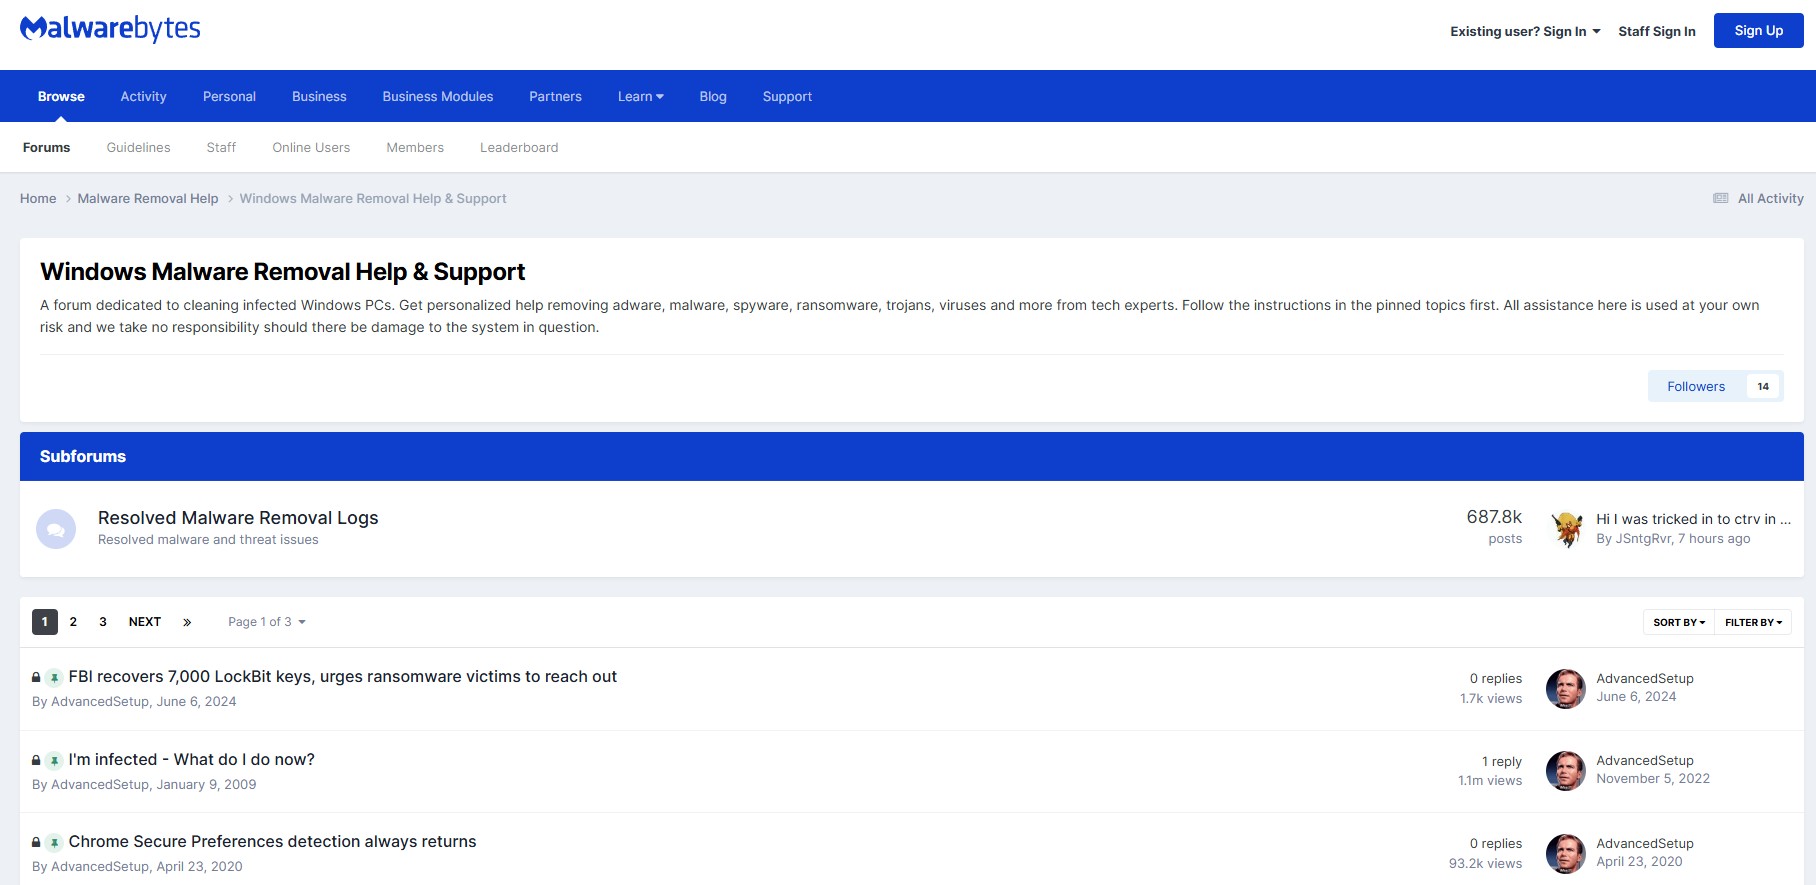
Task: Click the June 6, 2024 last-post date
Action: pyautogui.click(x=1636, y=696)
